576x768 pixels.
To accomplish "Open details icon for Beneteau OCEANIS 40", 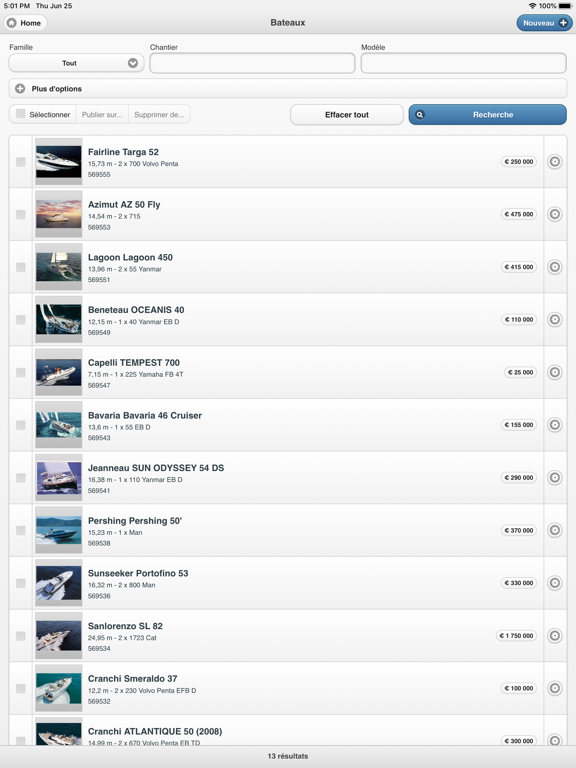I will [x=554, y=319].
